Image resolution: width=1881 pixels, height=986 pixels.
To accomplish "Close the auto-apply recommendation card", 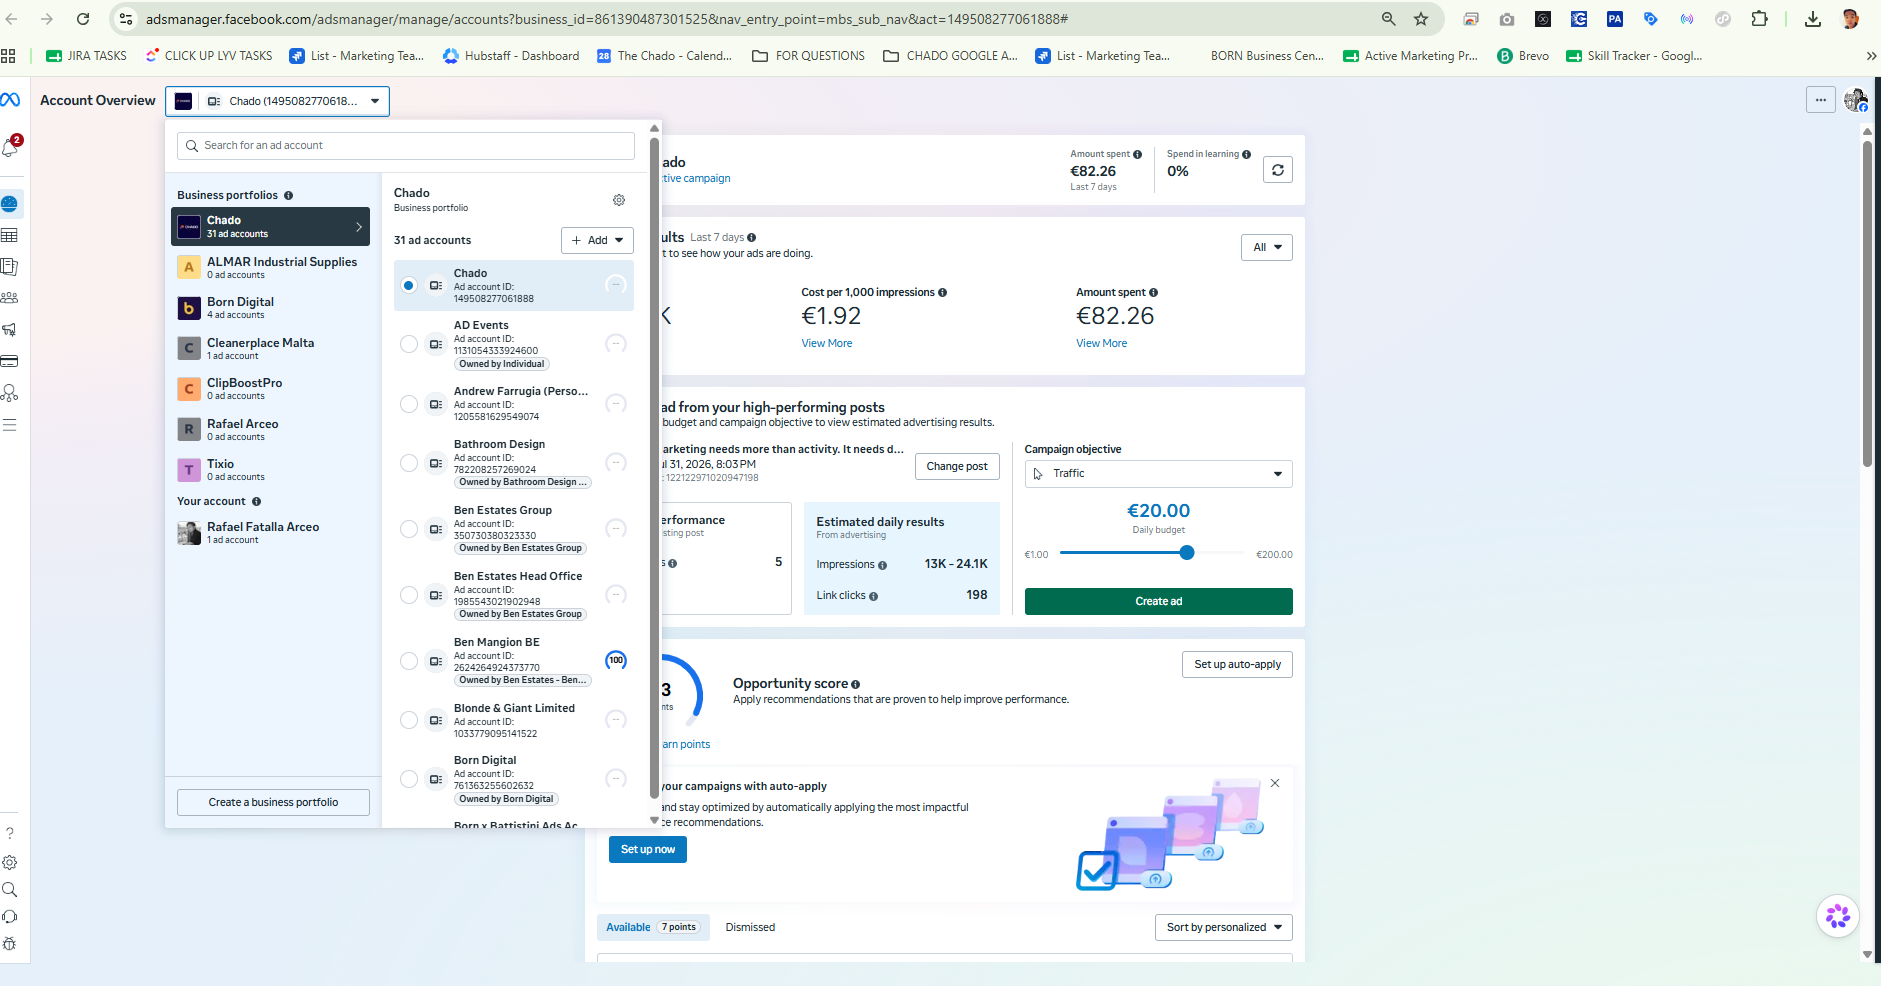I will (x=1275, y=783).
